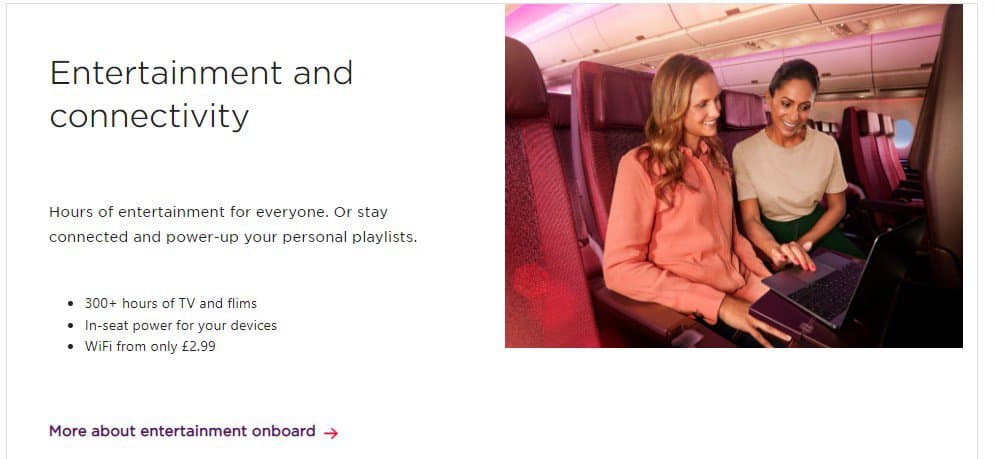Click the red arrow beside entertainment onboard
994x459 pixels.
(x=331, y=433)
